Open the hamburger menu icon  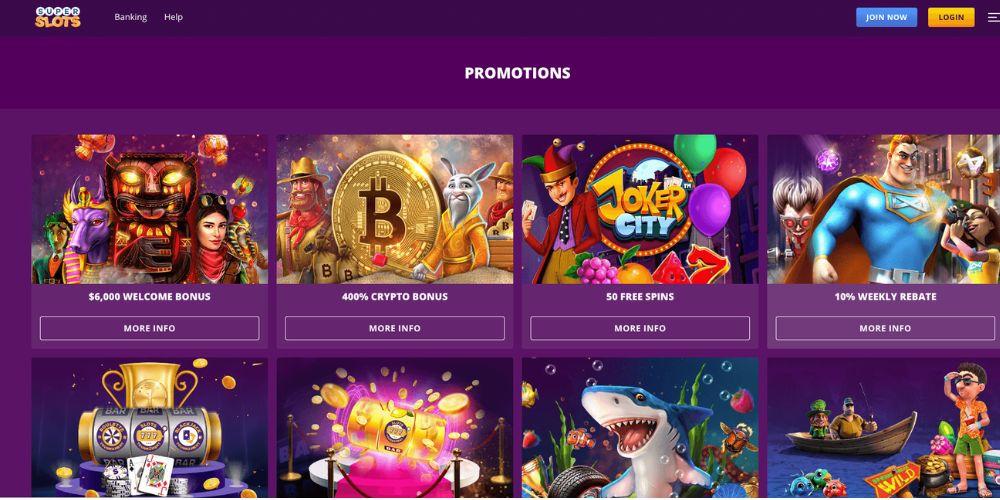(x=994, y=18)
